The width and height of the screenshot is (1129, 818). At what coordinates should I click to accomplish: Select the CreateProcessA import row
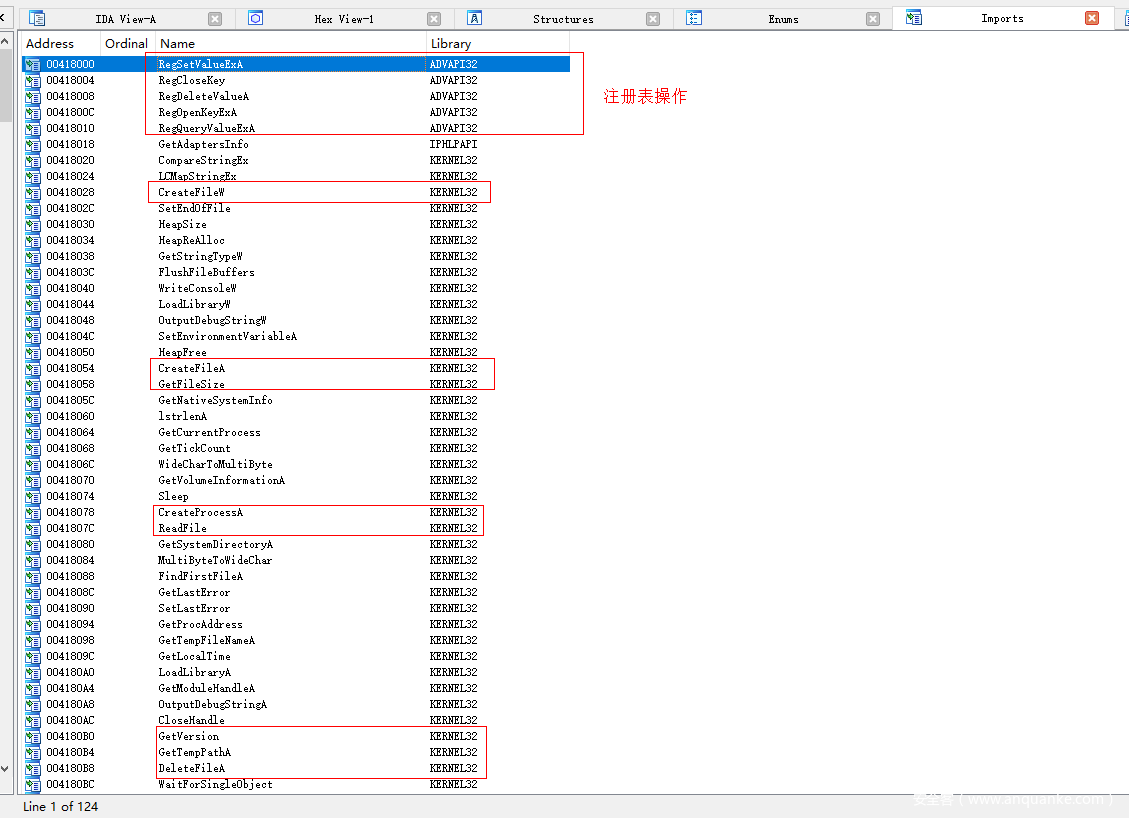(200, 512)
